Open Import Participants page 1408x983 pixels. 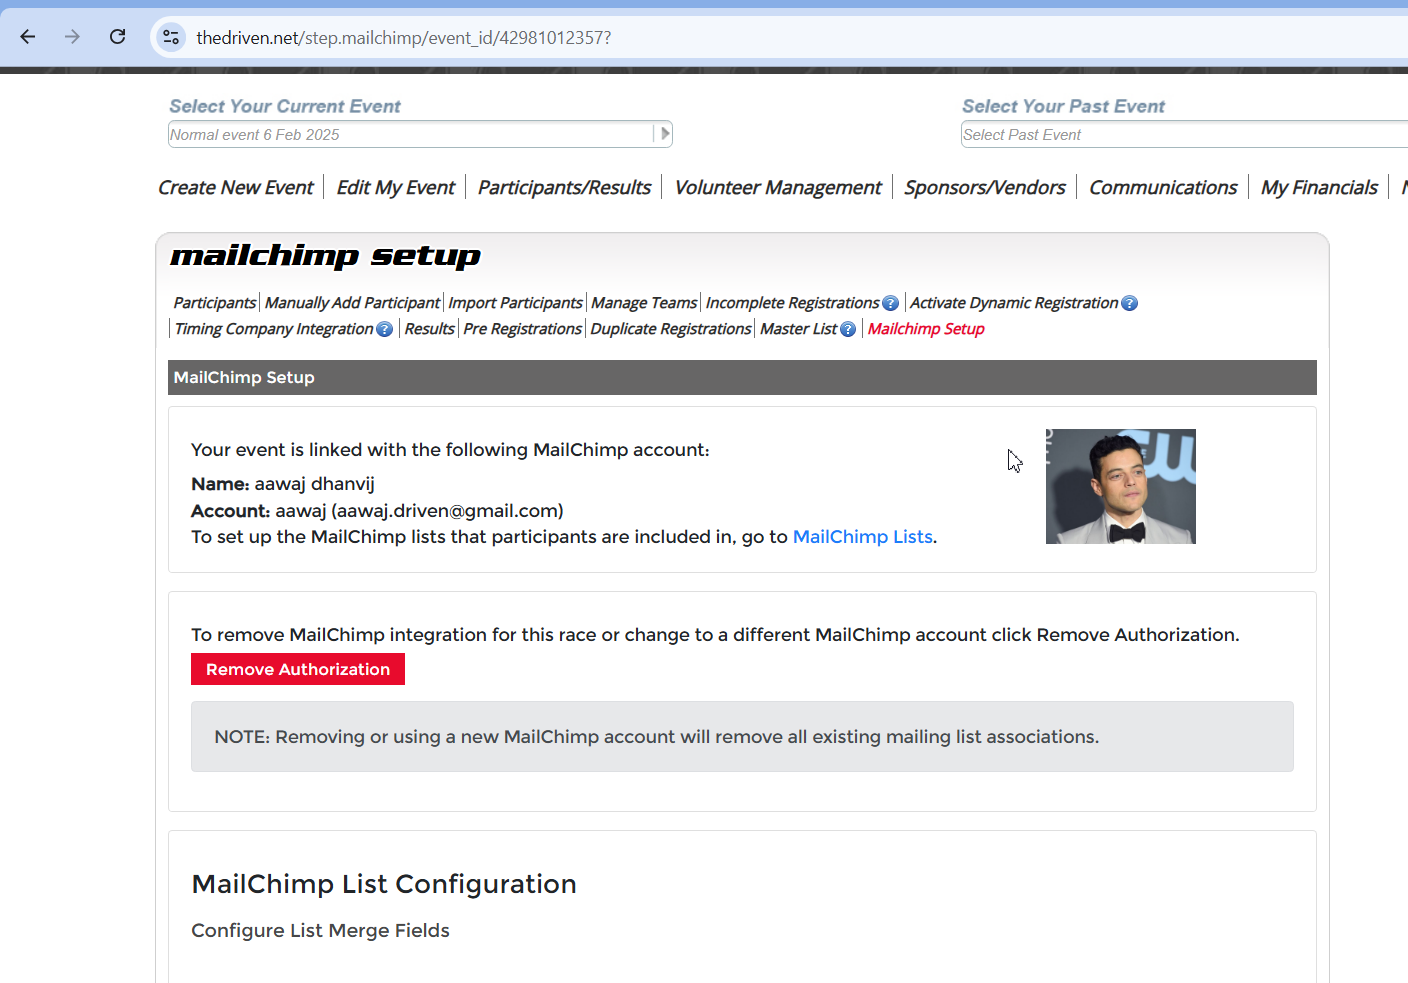pyautogui.click(x=515, y=303)
